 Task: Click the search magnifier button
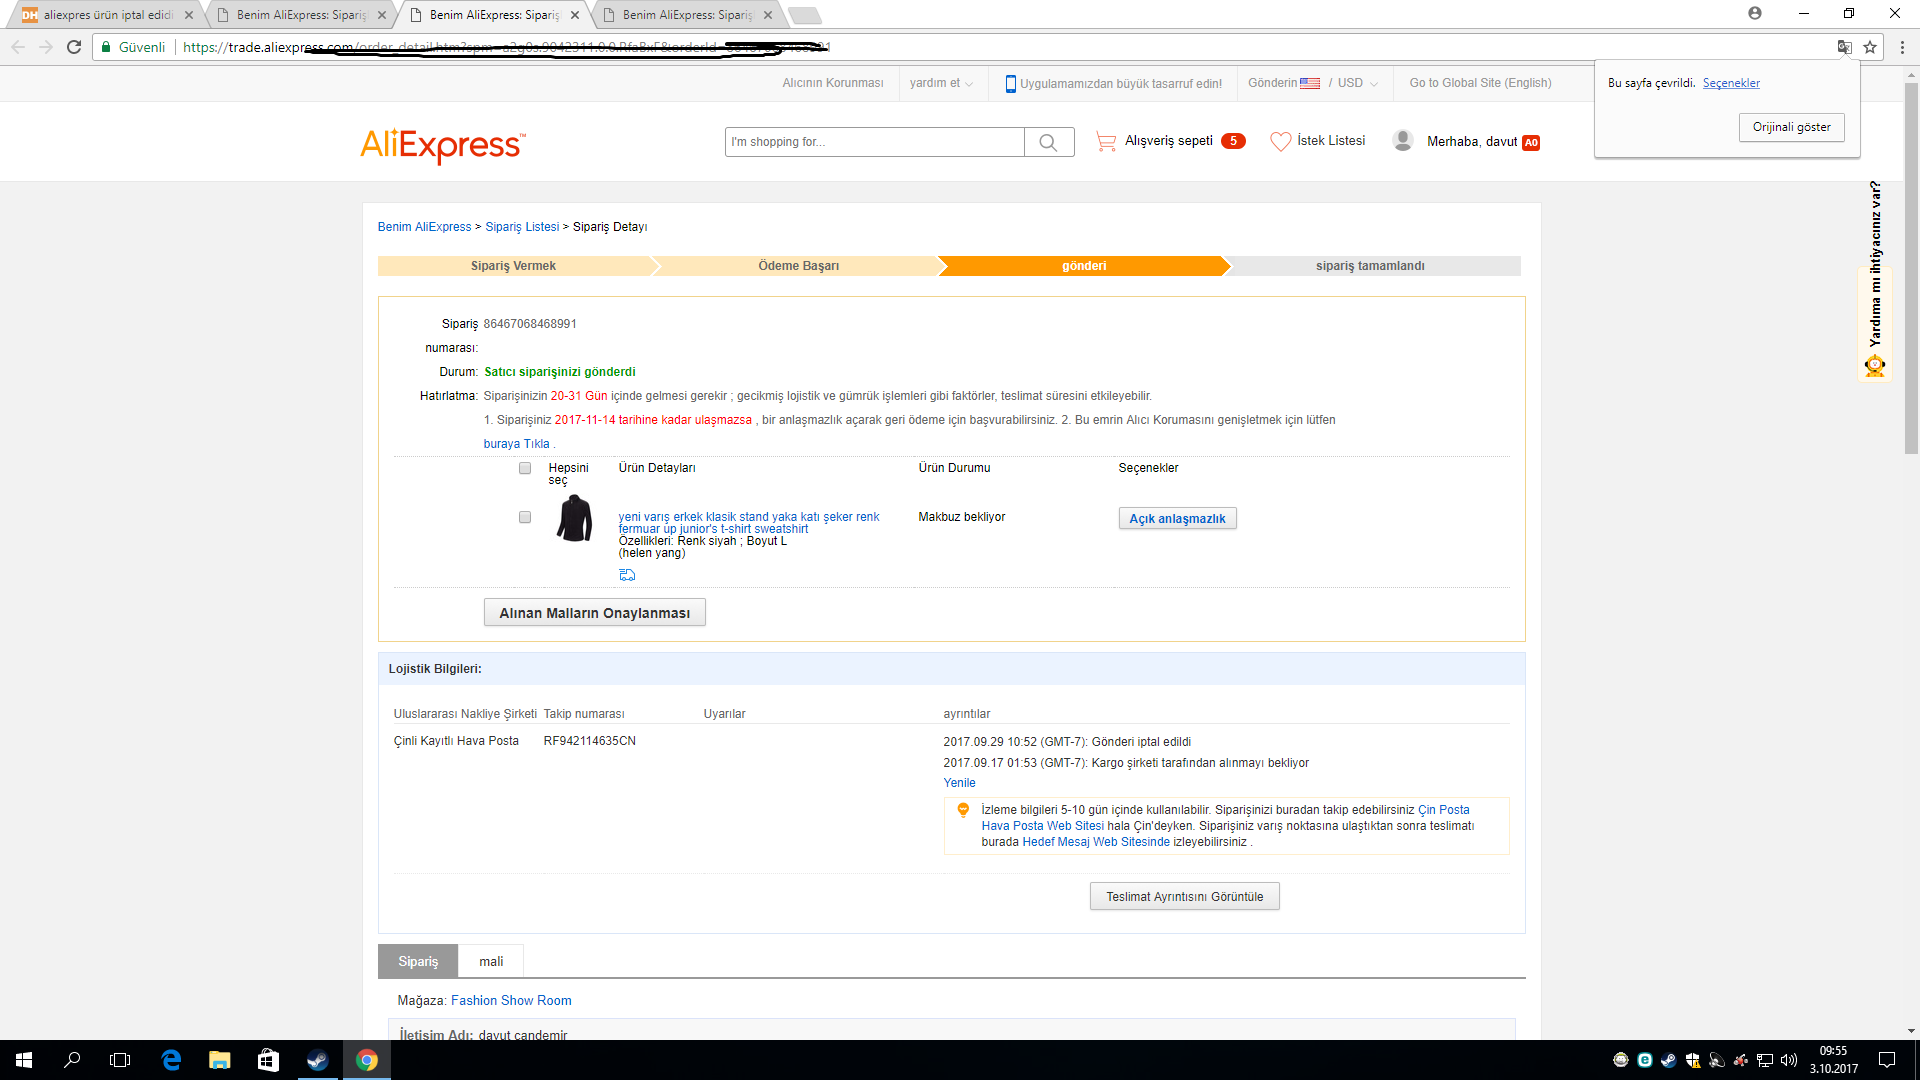(1048, 142)
